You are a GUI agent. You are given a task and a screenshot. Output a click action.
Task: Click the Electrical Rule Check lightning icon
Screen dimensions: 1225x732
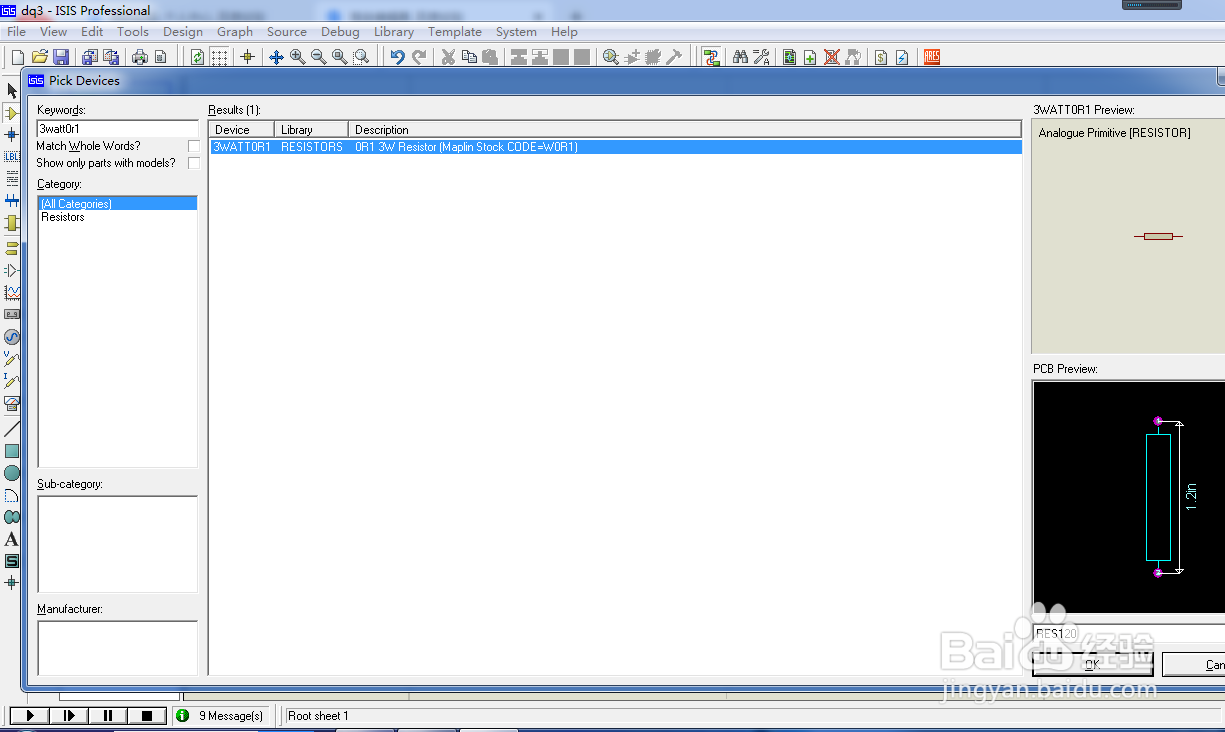pyautogui.click(x=901, y=57)
